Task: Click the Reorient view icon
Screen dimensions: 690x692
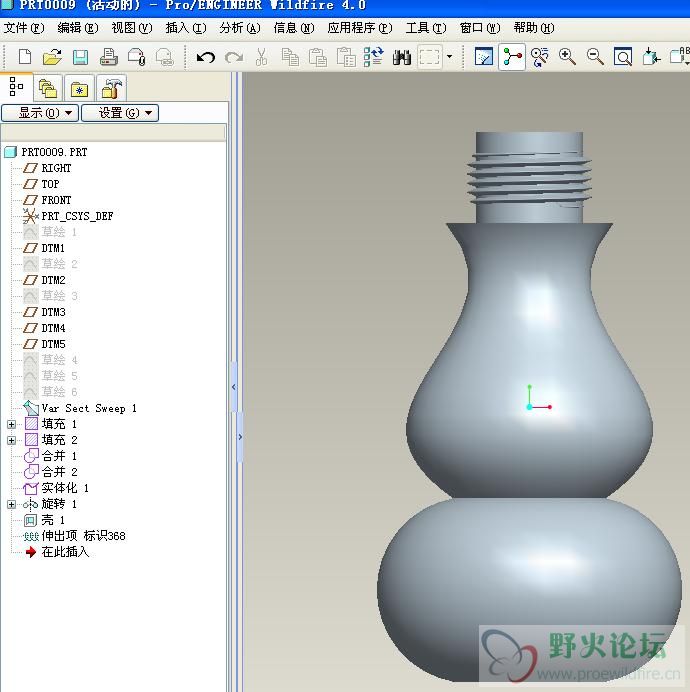Action: coord(651,57)
